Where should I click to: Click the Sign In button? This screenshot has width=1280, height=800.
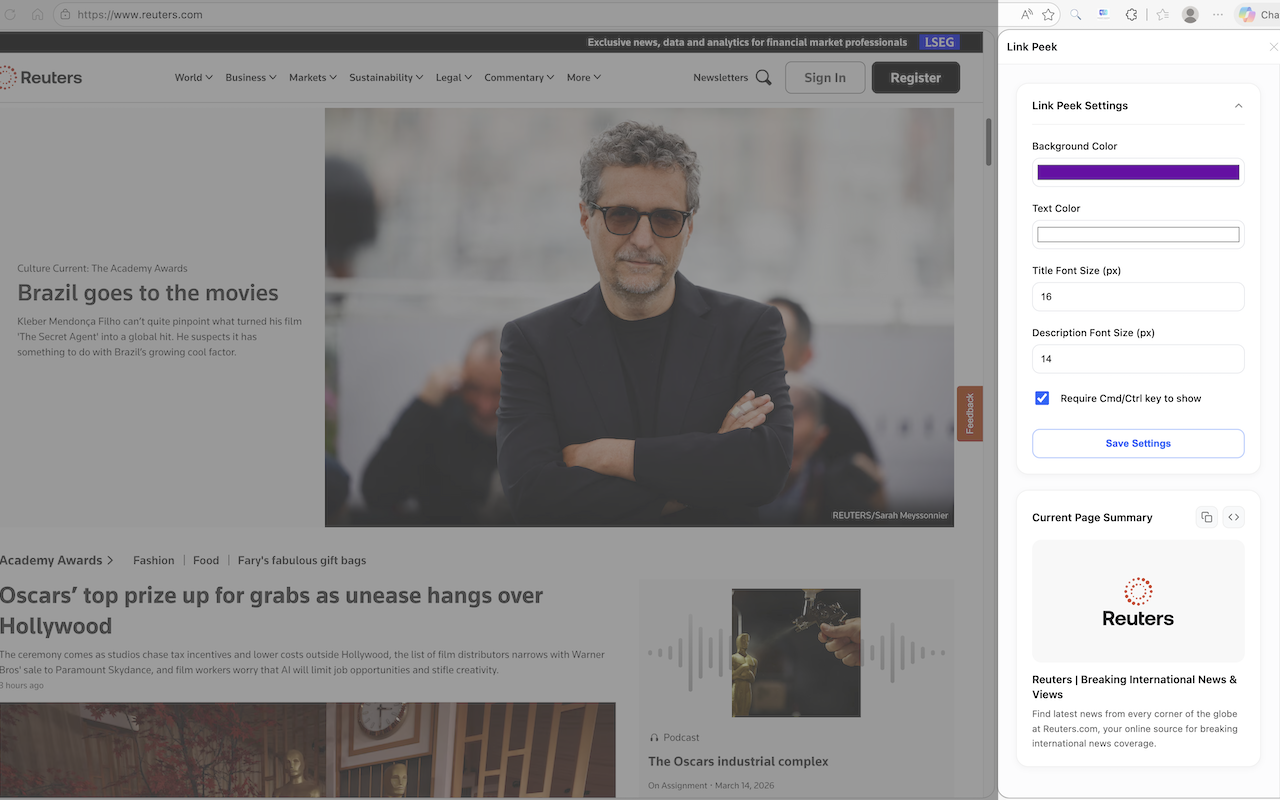pos(825,77)
